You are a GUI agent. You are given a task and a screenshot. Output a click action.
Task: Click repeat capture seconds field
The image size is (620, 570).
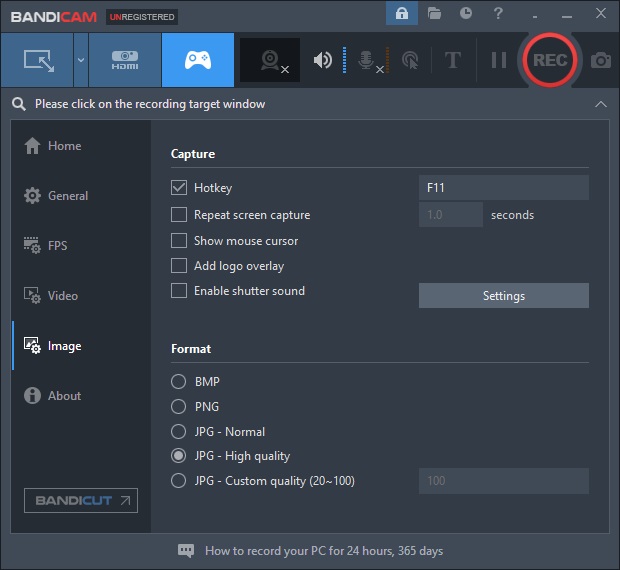[x=451, y=215]
